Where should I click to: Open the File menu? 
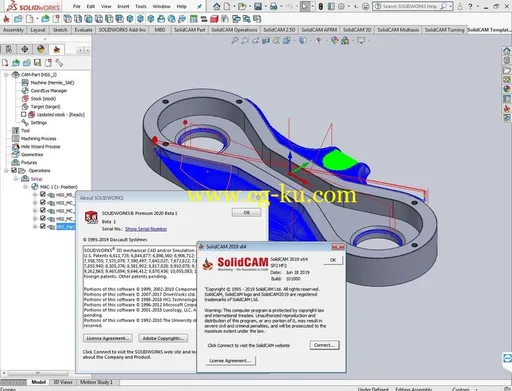click(77, 6)
